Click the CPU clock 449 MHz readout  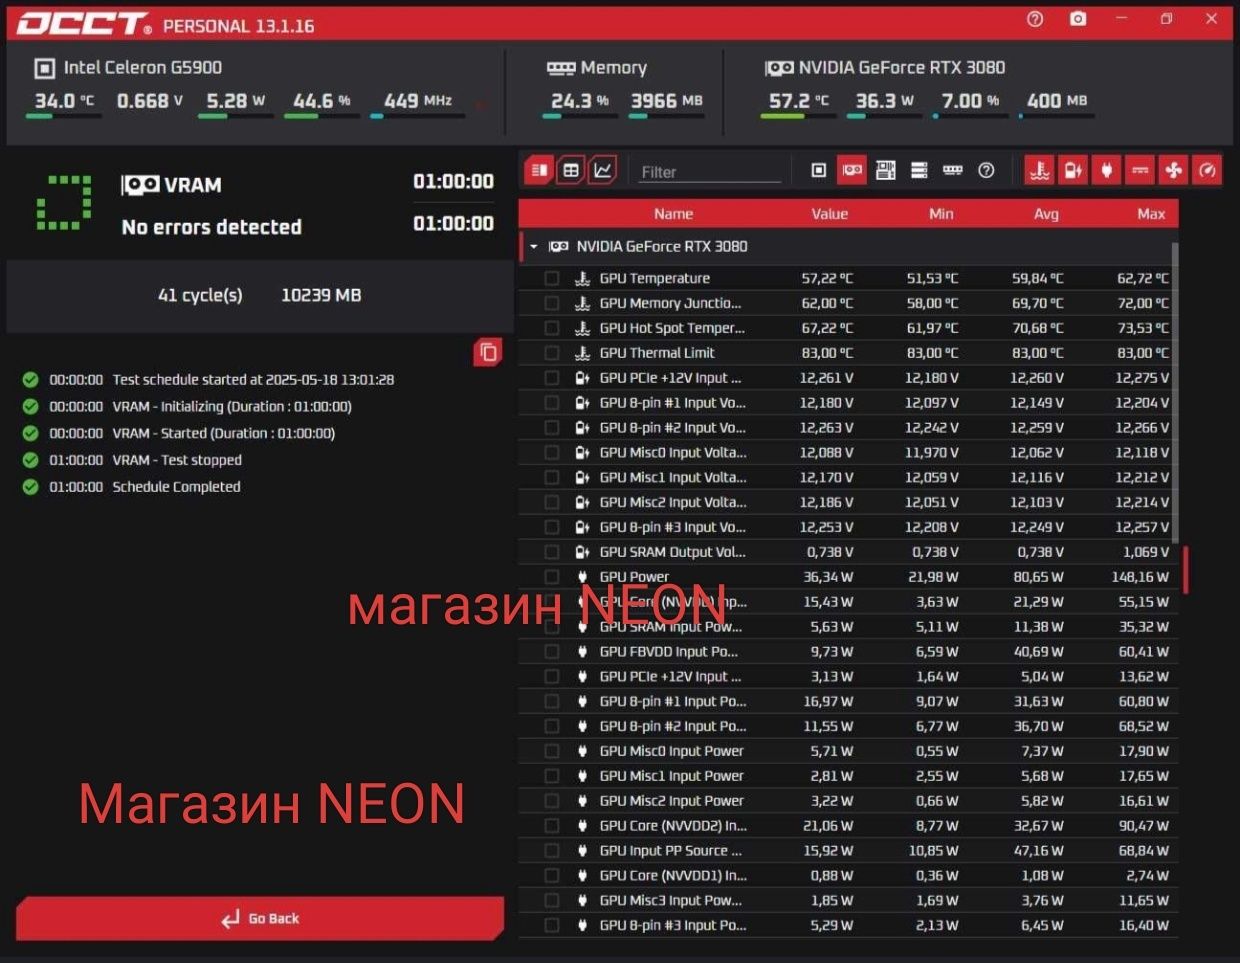tap(418, 100)
